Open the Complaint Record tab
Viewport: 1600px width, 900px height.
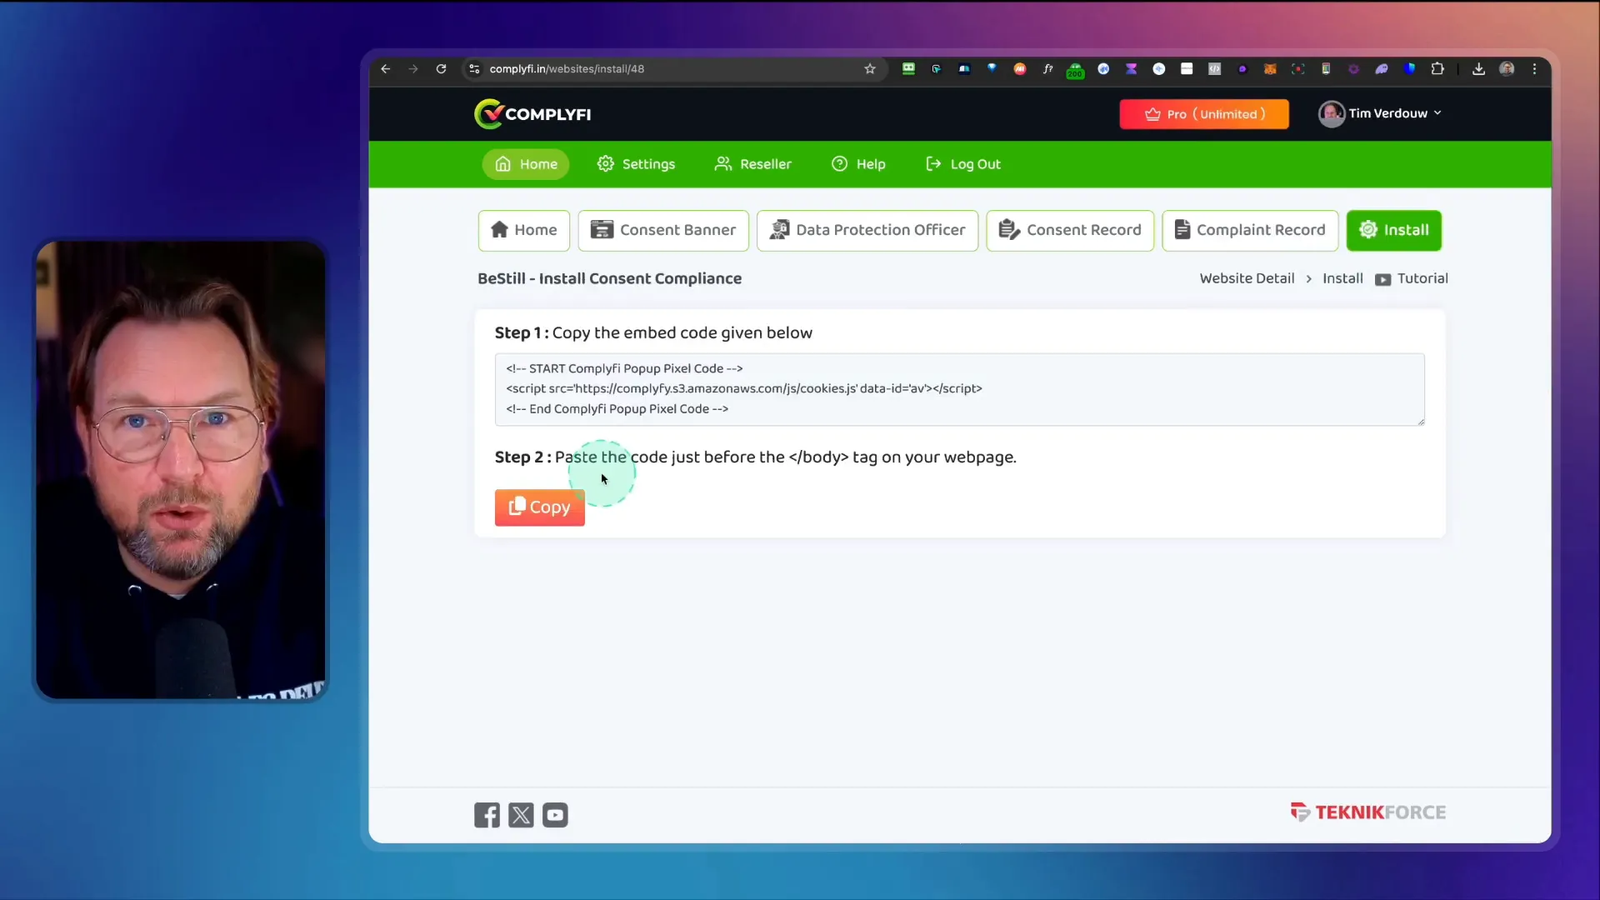click(1250, 230)
